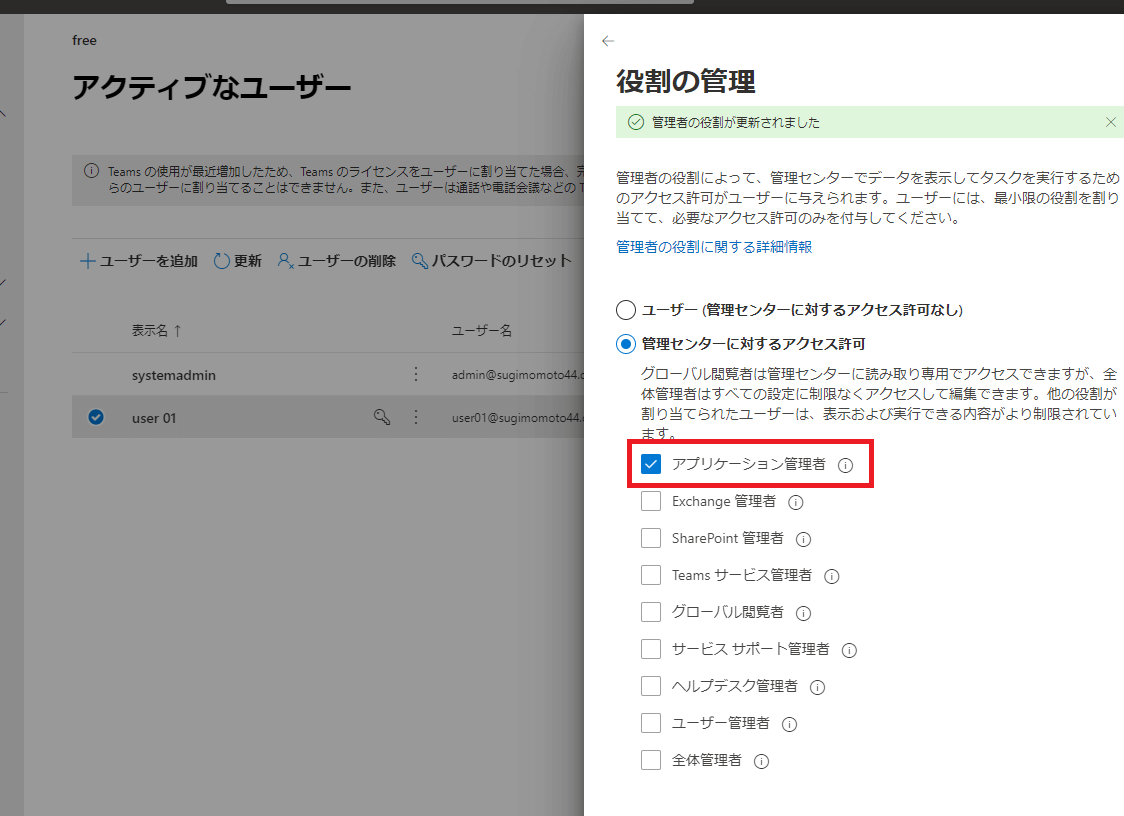
Task: Click the green success checkmark icon
Action: [x=636, y=123]
